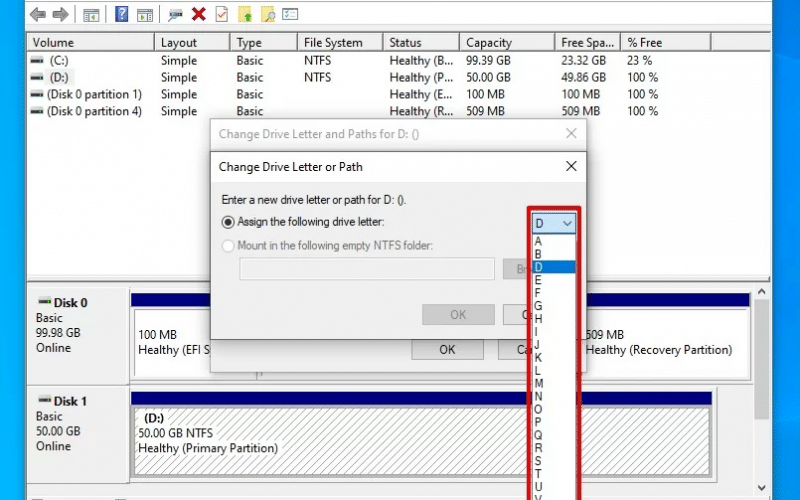Click the File System column header

point(334,43)
